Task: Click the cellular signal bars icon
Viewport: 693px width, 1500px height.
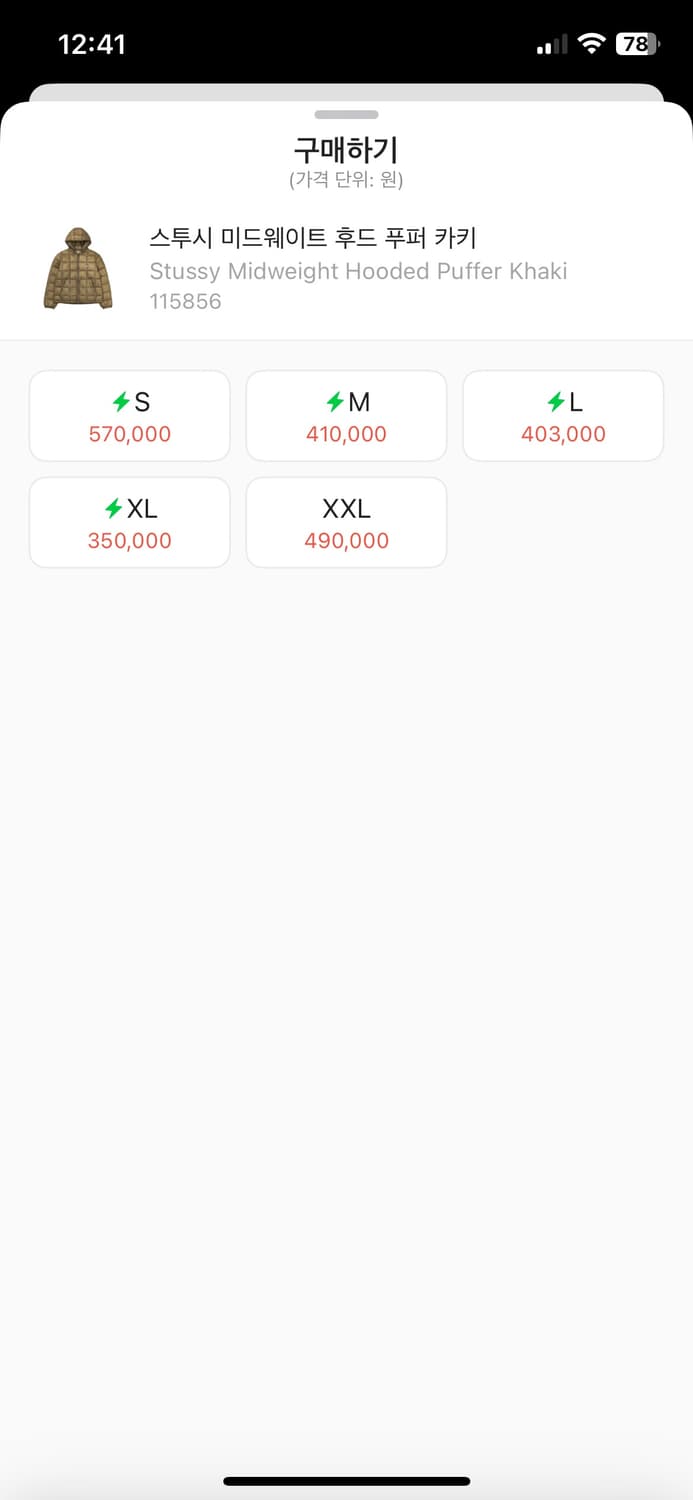Action: click(552, 45)
